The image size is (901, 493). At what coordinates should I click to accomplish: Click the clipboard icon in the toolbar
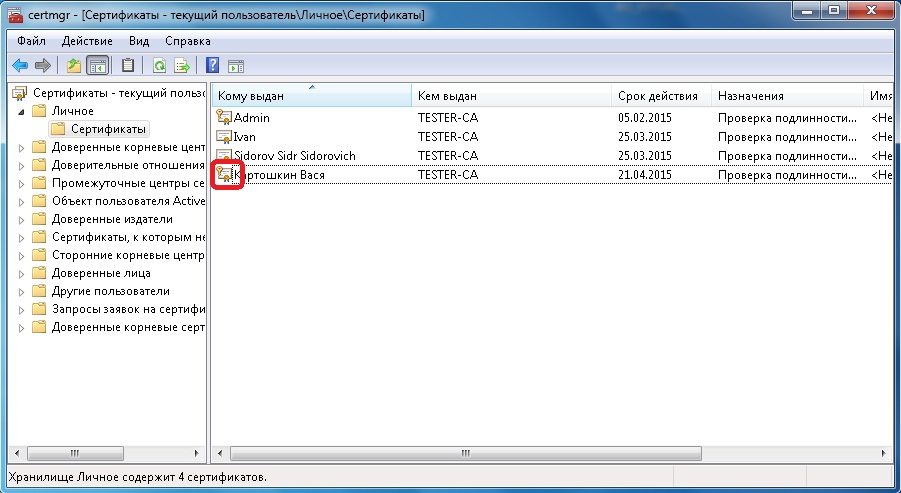[127, 66]
